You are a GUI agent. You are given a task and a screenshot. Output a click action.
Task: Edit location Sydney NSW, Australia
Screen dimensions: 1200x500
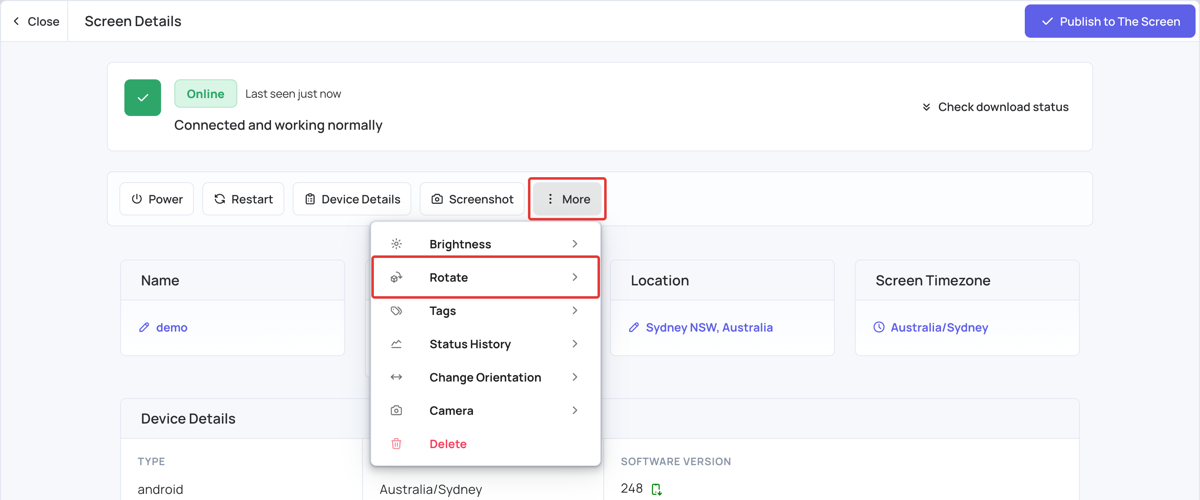(709, 327)
